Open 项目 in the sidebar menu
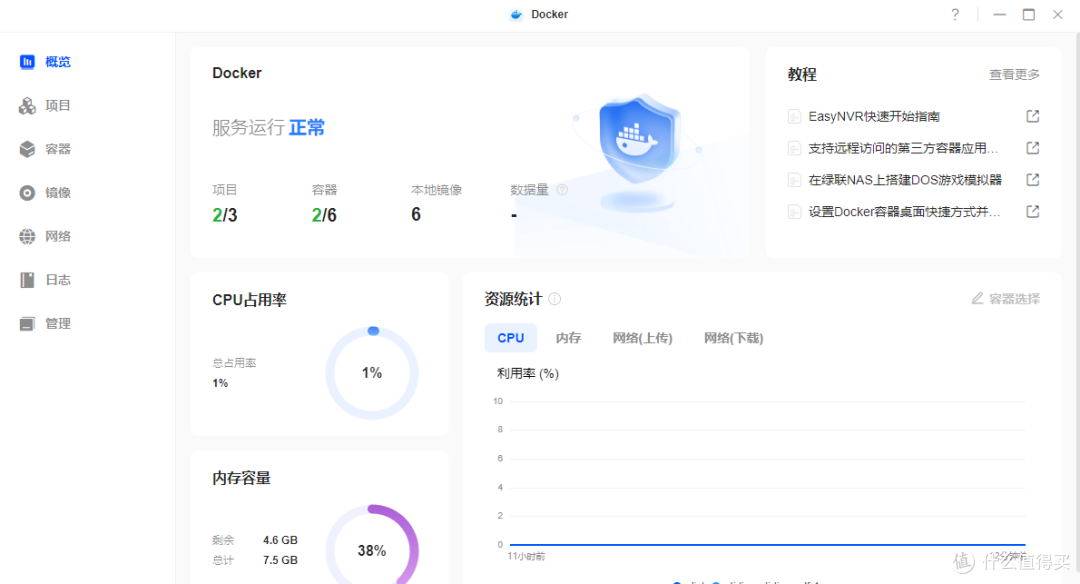Viewport: 1080px width, 584px height. click(x=58, y=105)
